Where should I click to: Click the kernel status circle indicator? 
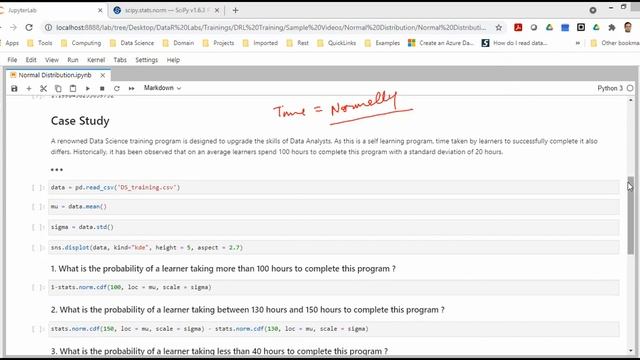pyautogui.click(x=630, y=88)
